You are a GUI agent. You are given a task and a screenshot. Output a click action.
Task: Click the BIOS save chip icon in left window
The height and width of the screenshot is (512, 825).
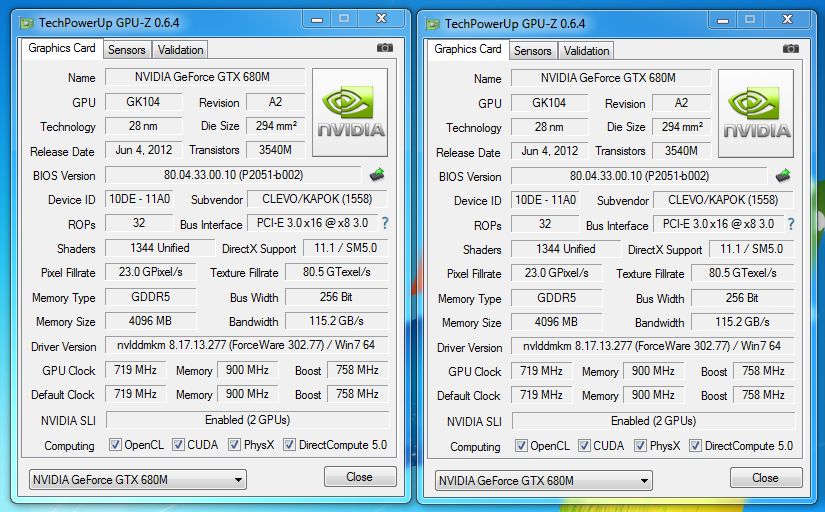[x=377, y=175]
